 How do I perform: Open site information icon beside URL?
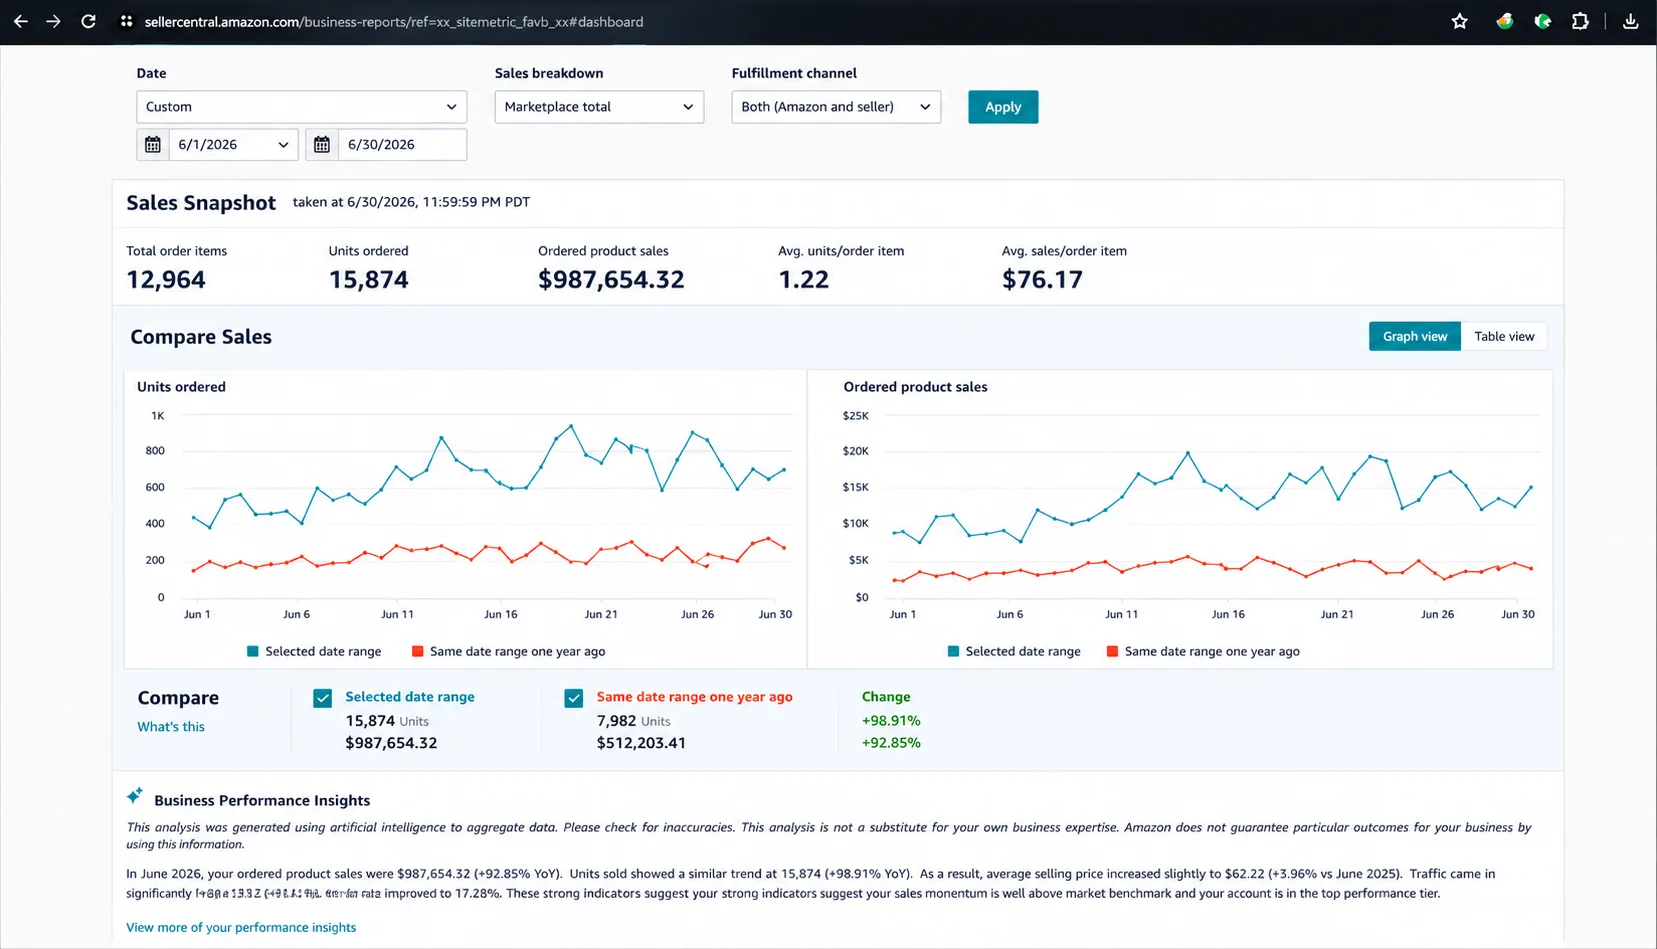tap(126, 21)
